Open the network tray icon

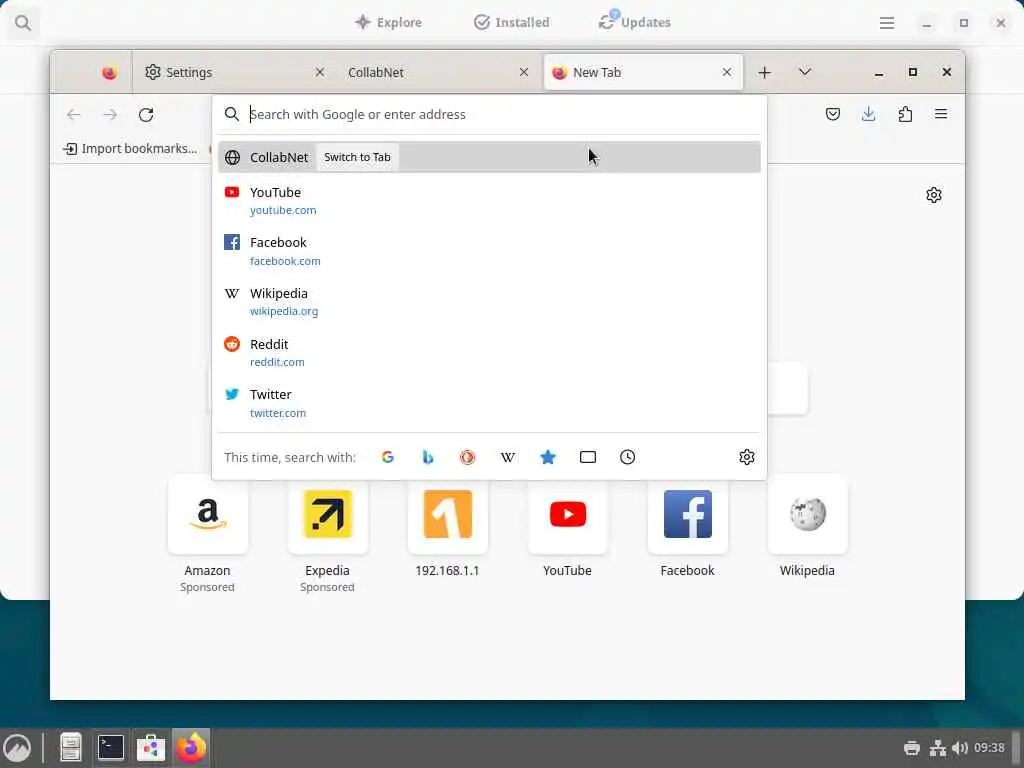tap(938, 748)
